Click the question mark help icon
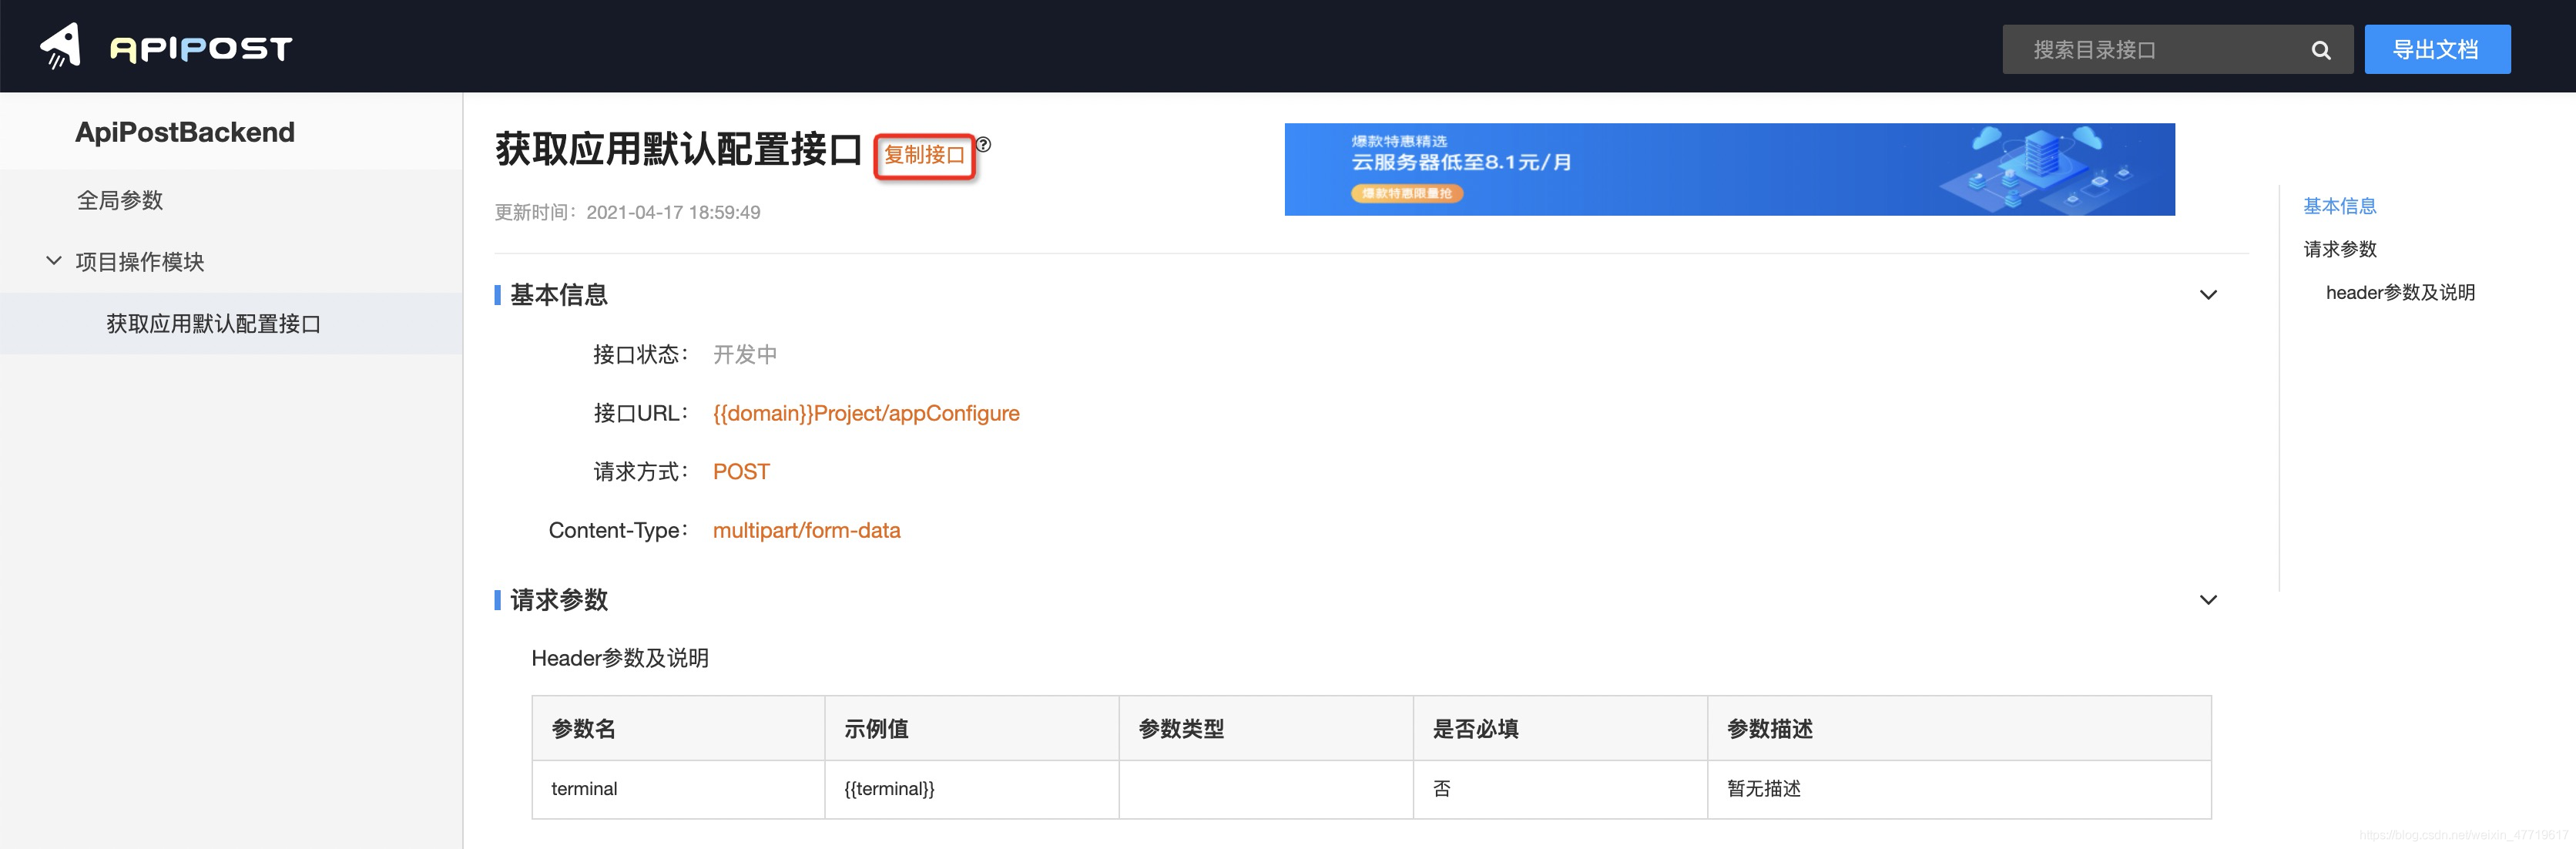2576x849 pixels. click(984, 144)
